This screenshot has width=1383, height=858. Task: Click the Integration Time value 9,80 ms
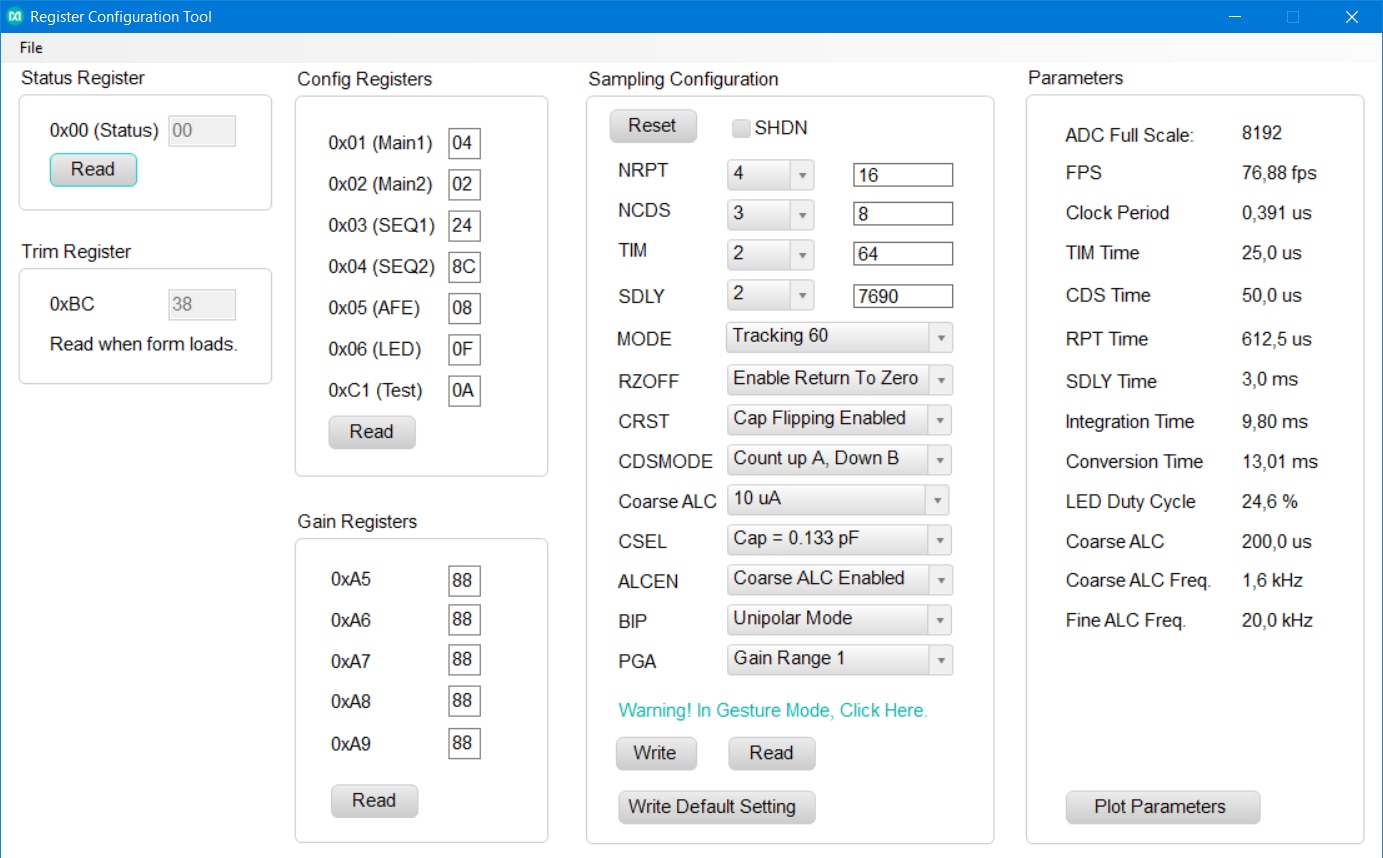pos(1274,423)
